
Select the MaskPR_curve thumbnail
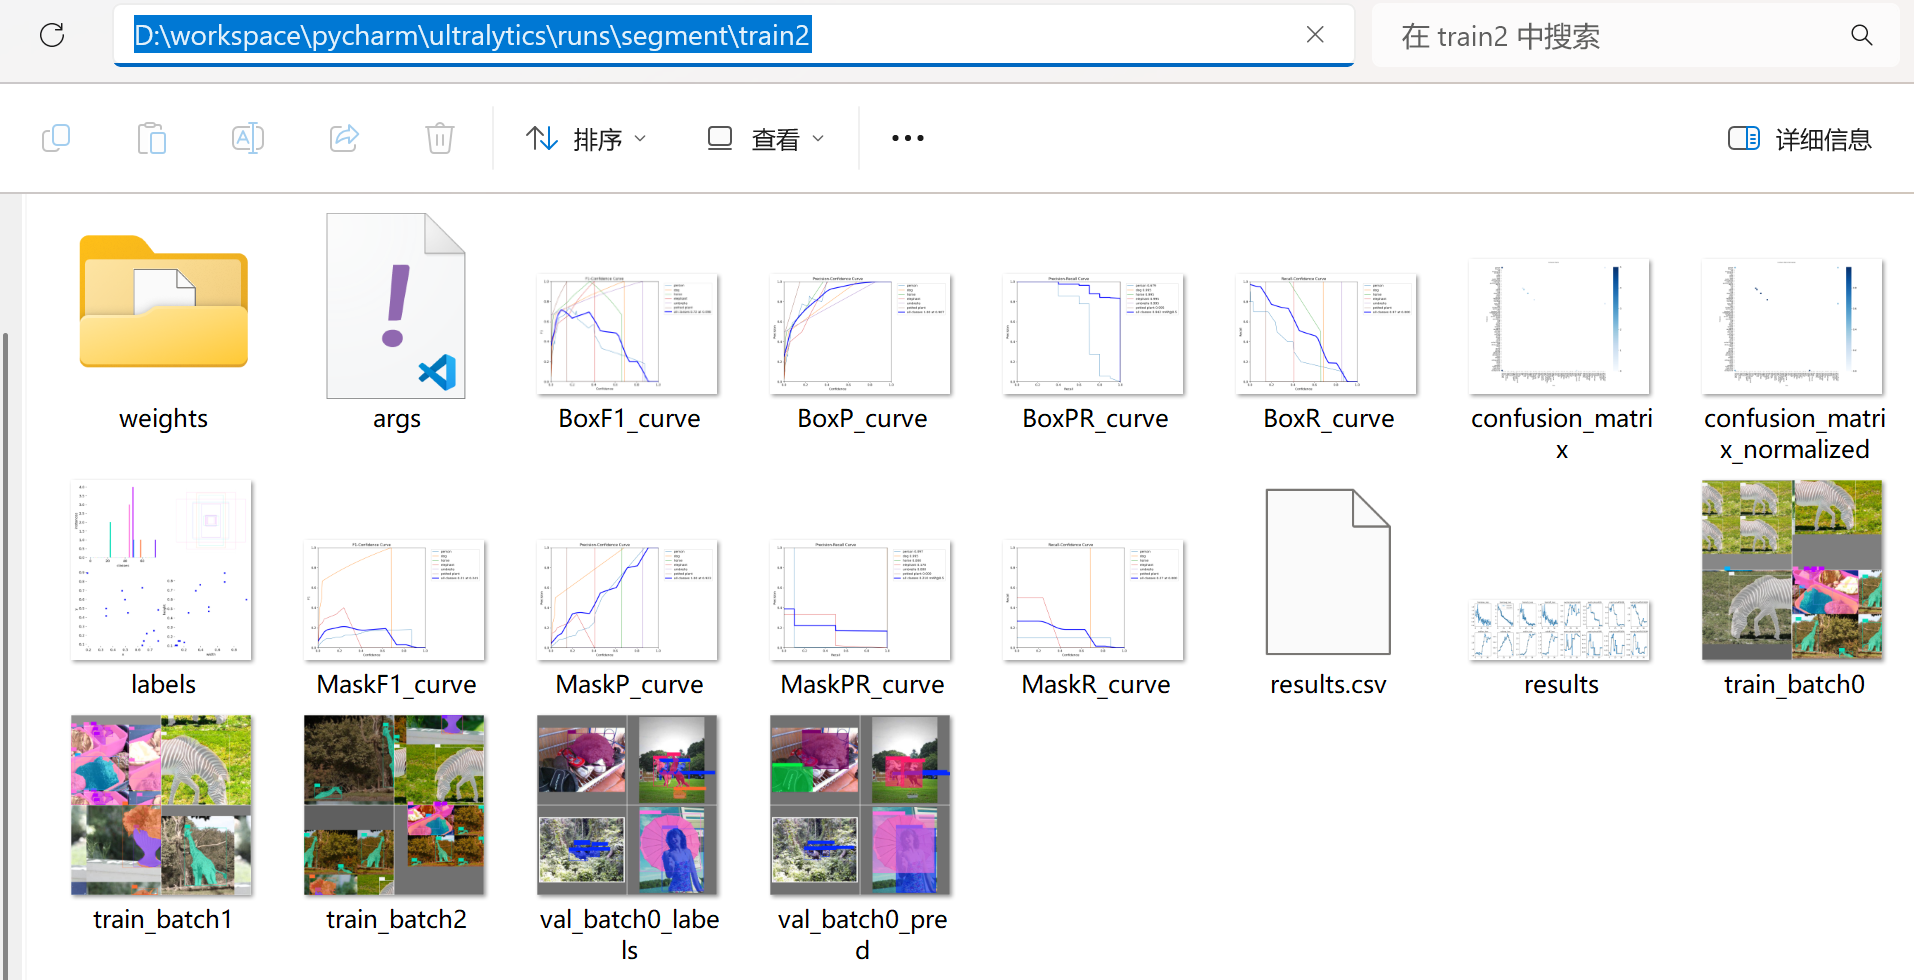click(861, 600)
